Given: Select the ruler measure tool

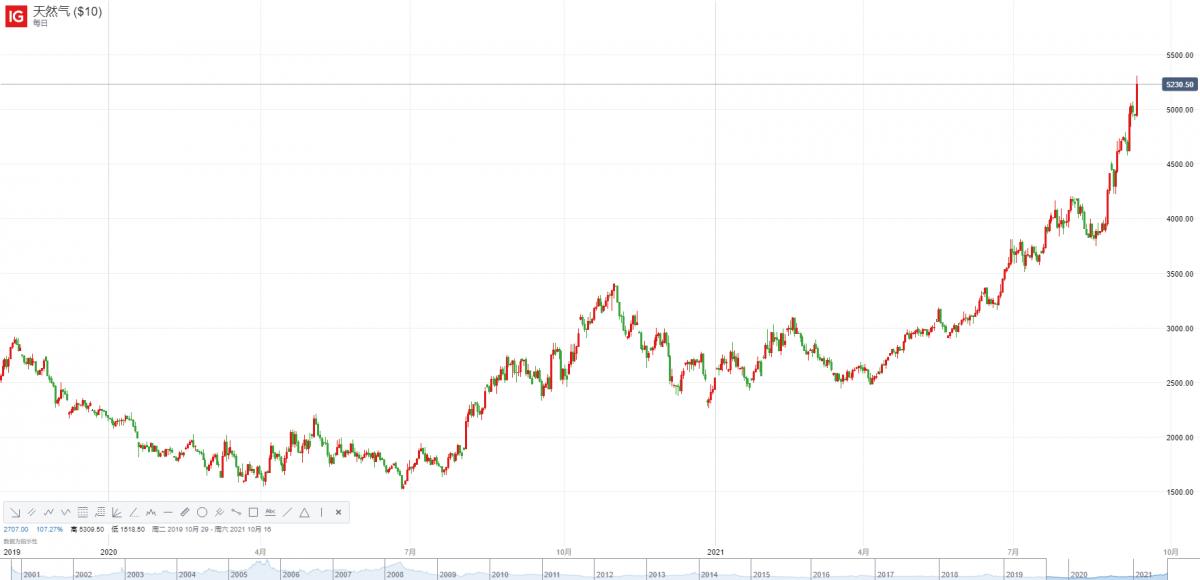Looking at the screenshot, I should pyautogui.click(x=185, y=512).
